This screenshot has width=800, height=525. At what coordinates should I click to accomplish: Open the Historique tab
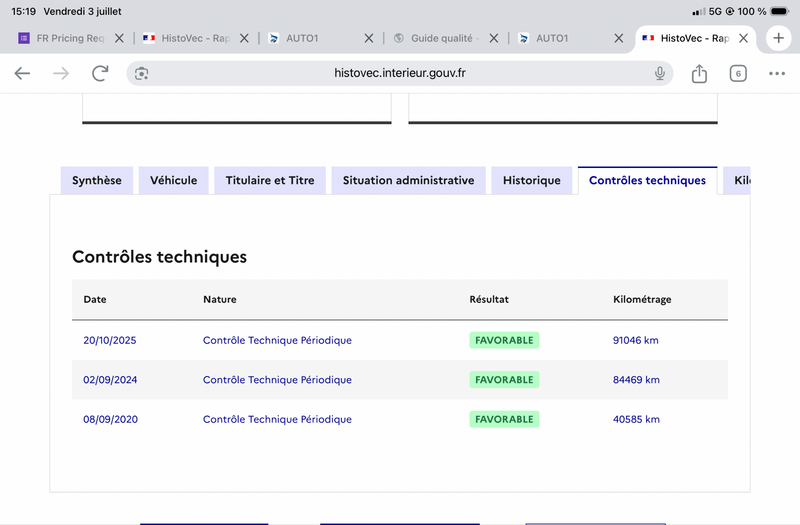(x=532, y=180)
